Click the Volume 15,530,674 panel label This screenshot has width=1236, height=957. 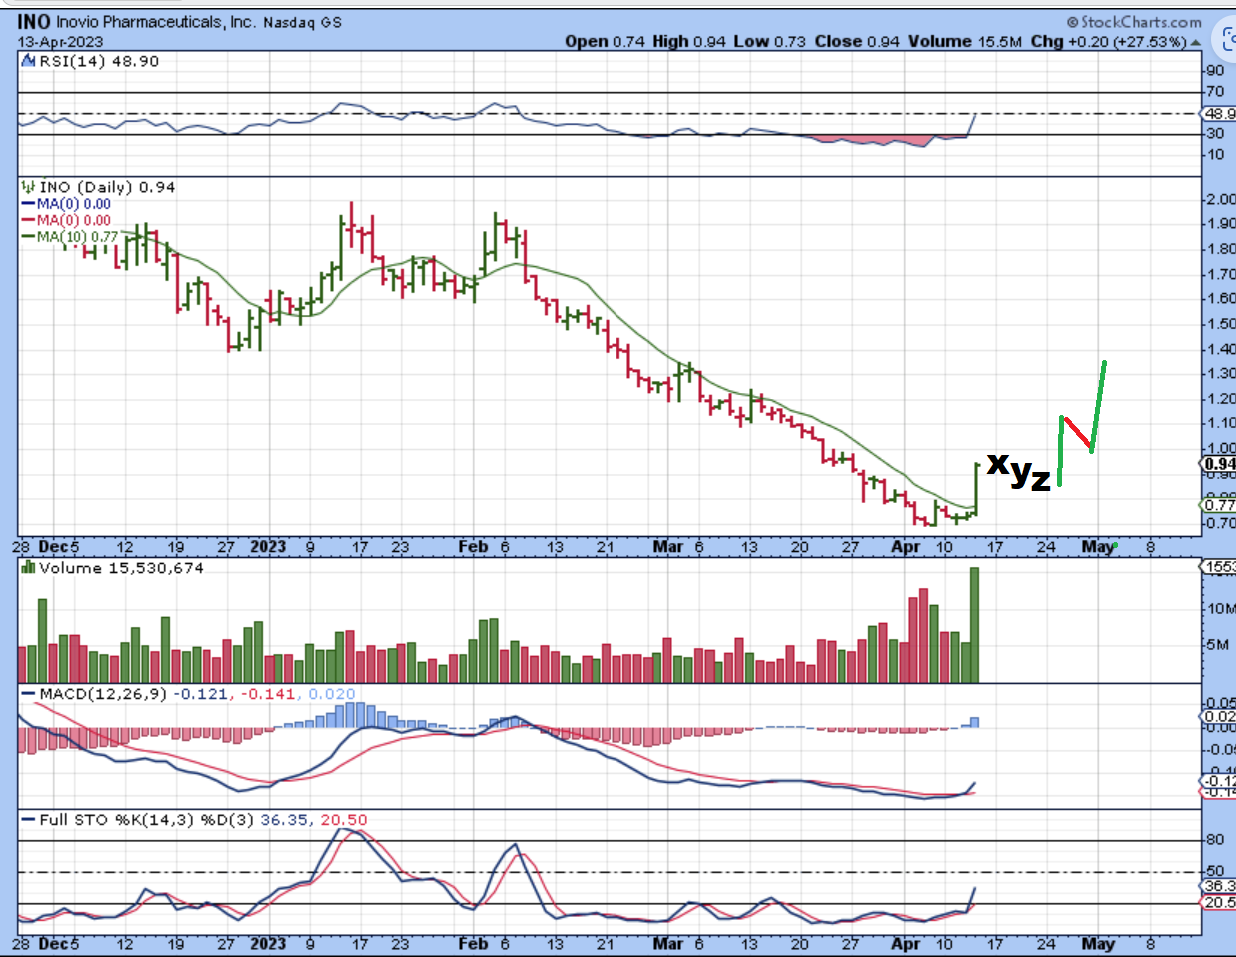[121, 568]
